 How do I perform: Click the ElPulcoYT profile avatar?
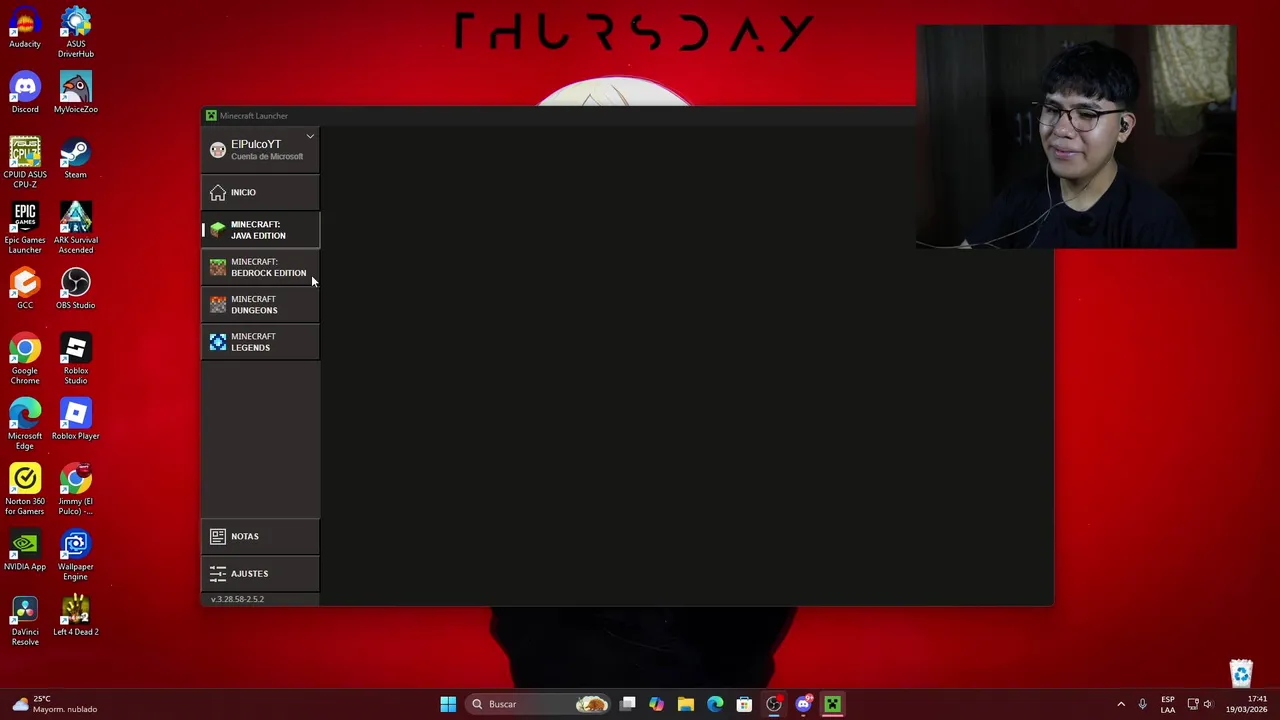tap(218, 150)
